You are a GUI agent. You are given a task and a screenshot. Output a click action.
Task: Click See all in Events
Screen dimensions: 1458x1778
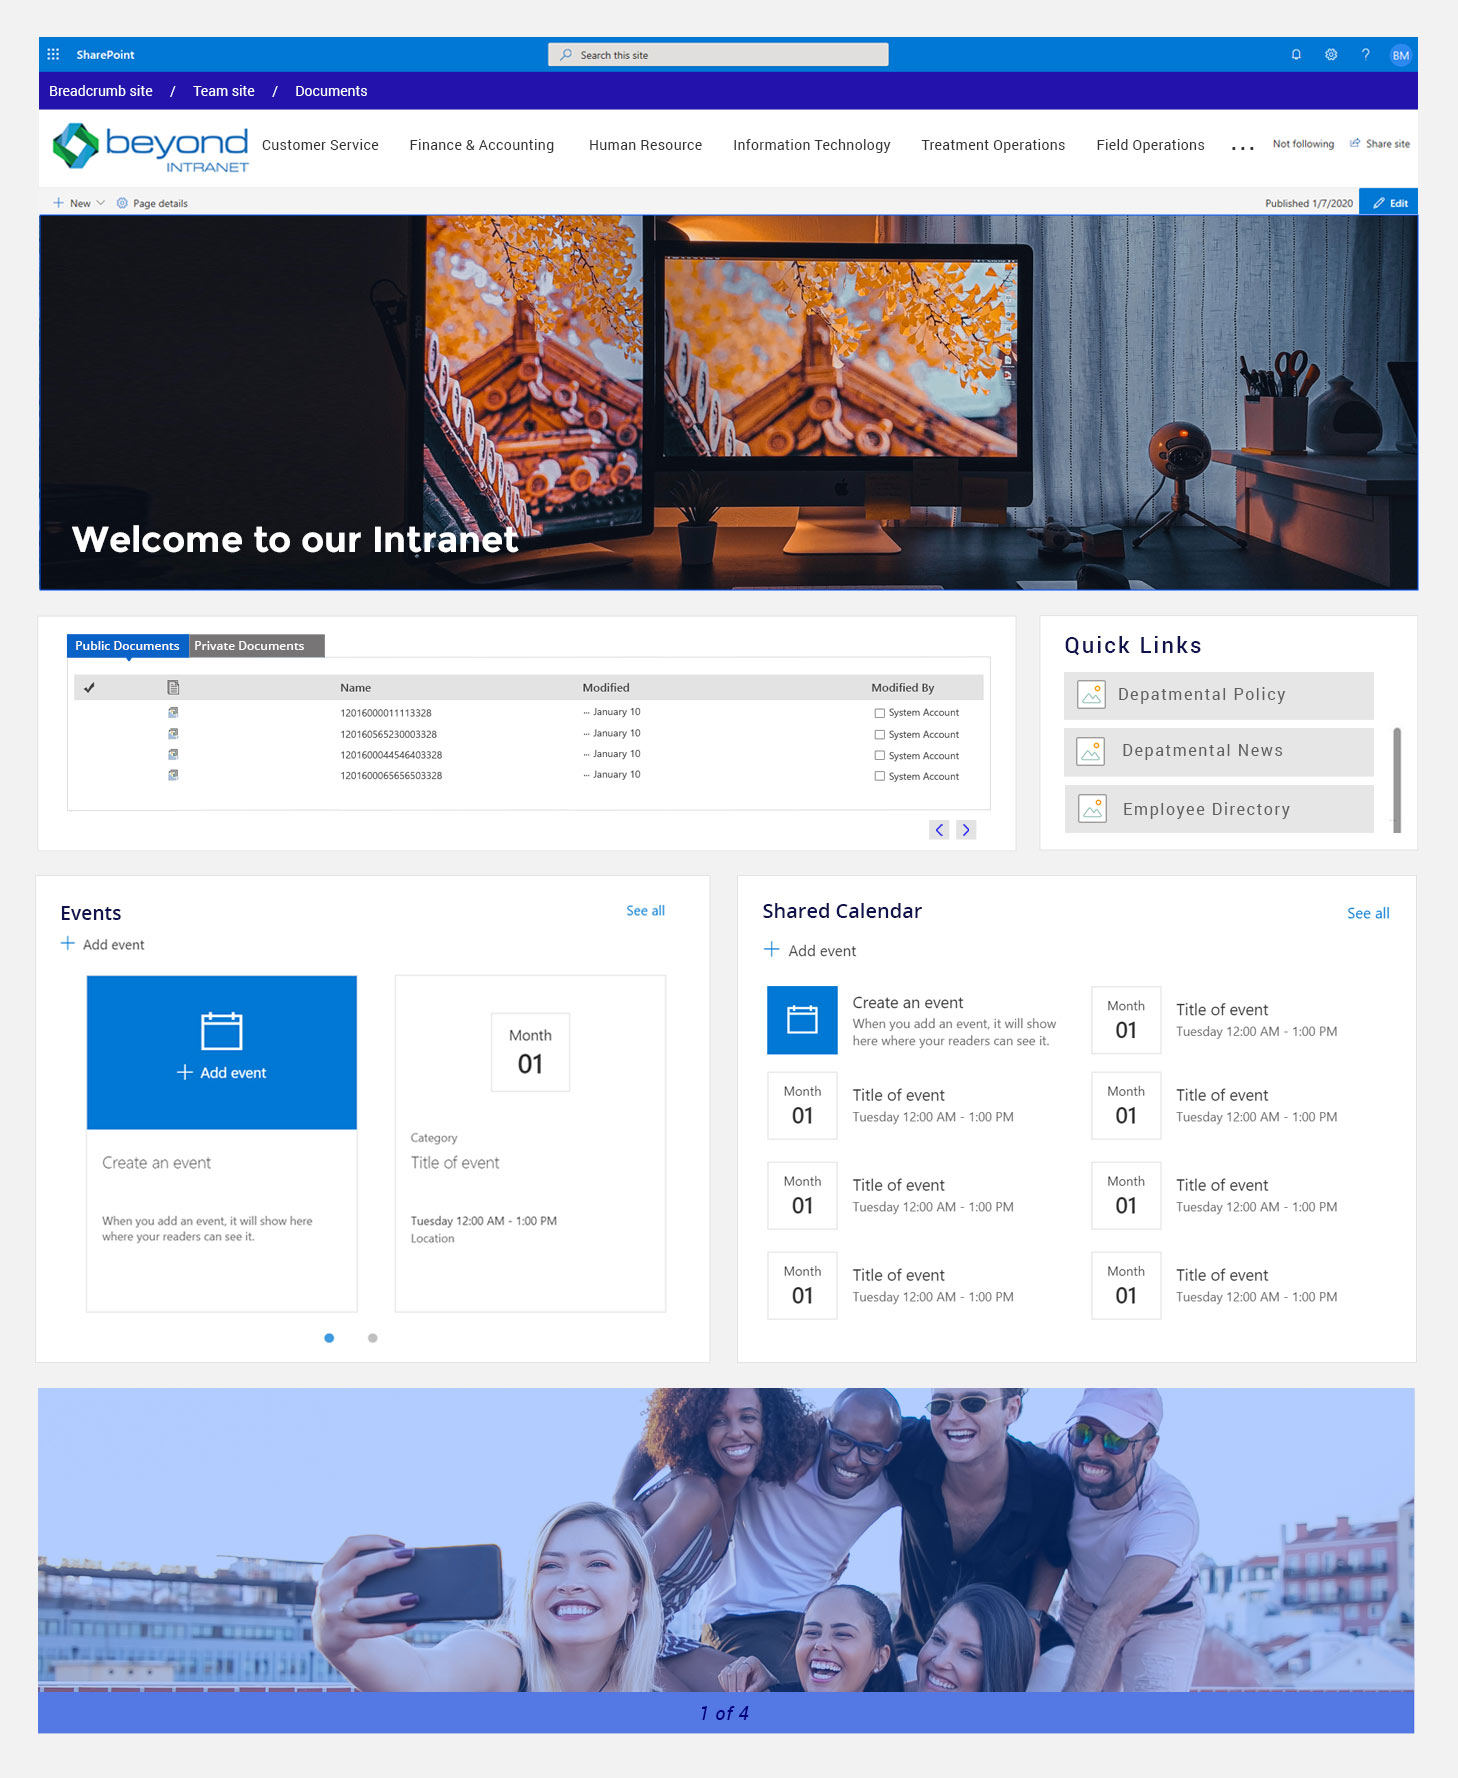pos(645,911)
